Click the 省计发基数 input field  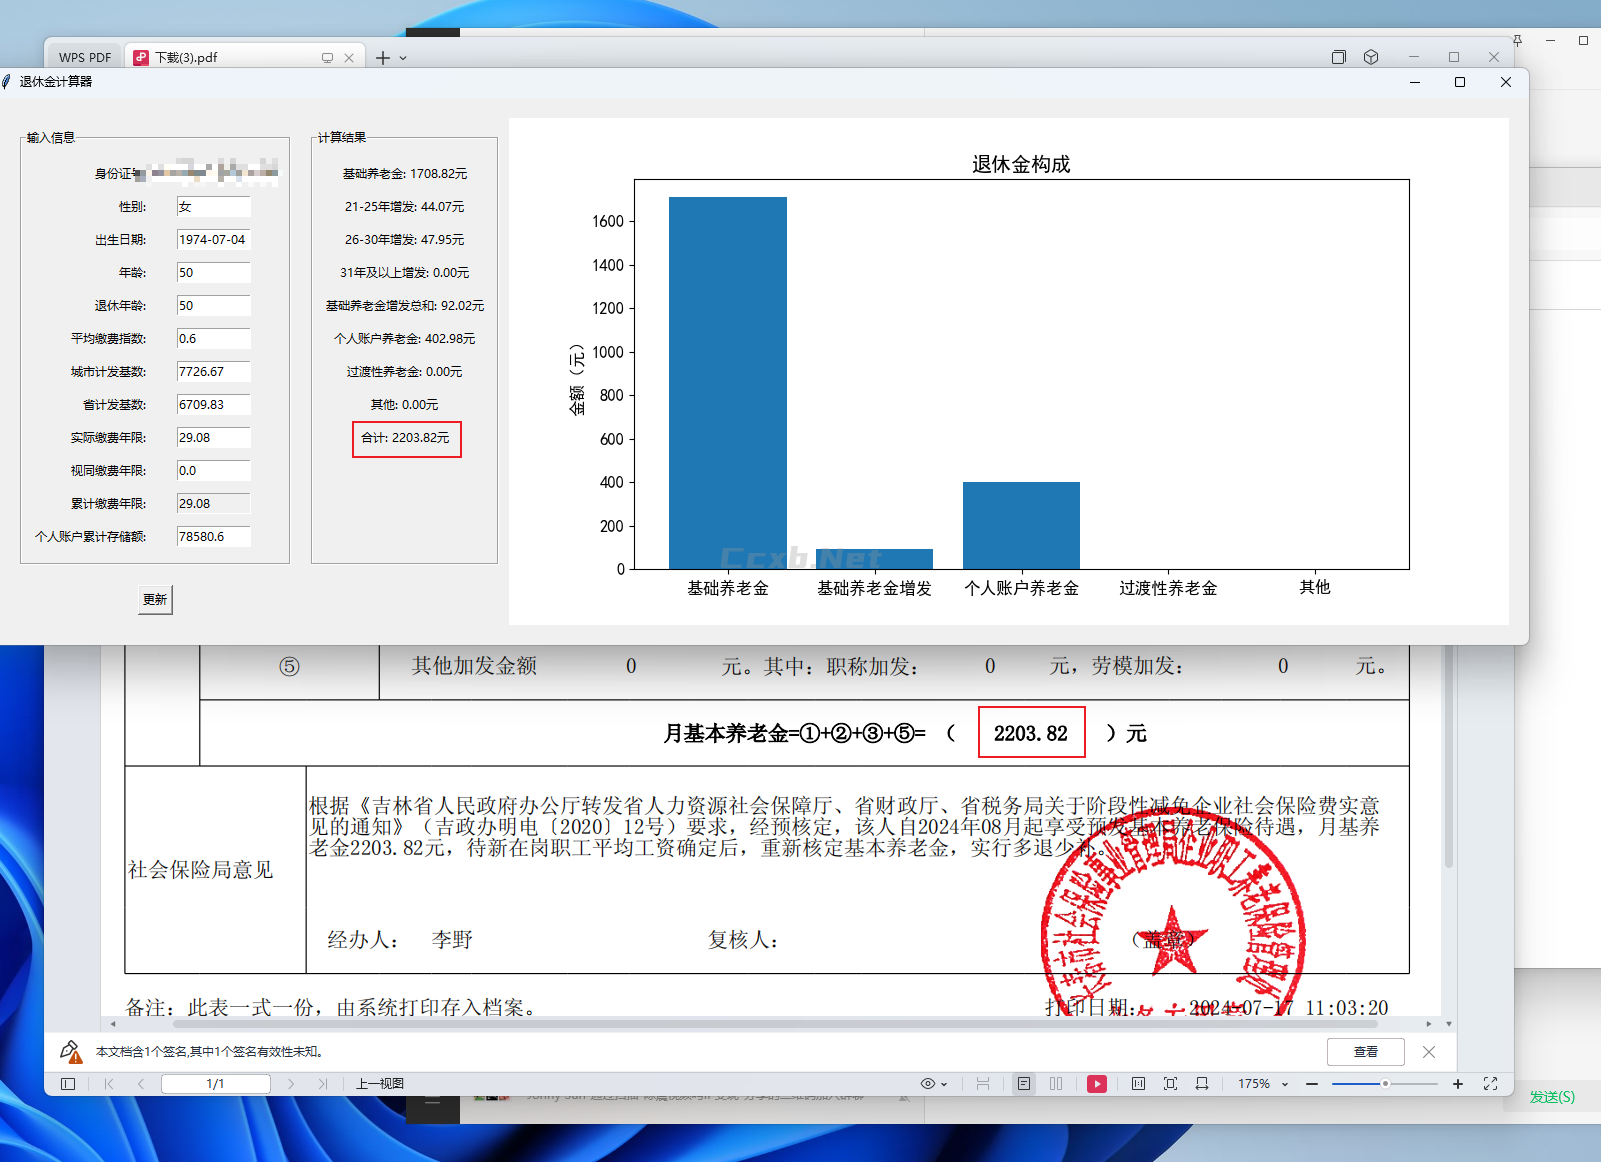pos(214,405)
